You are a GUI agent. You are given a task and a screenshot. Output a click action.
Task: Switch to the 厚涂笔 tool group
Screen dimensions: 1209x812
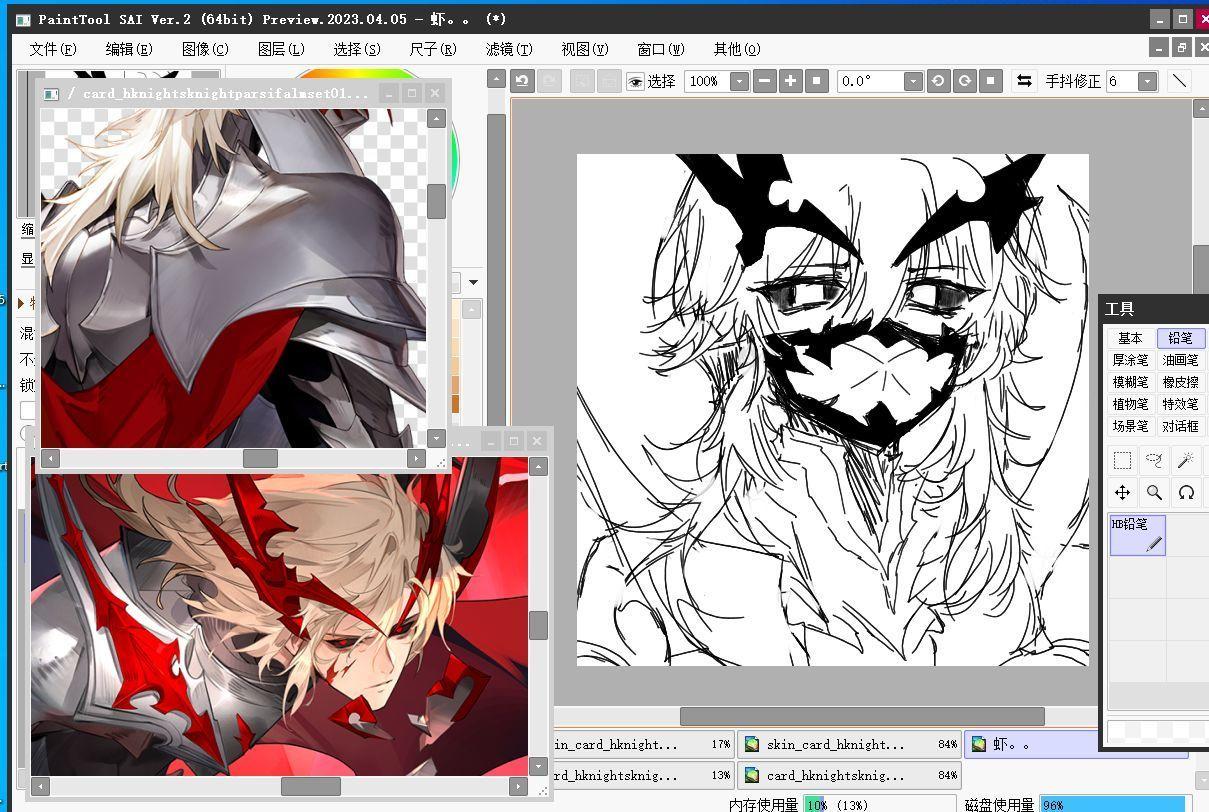[x=1130, y=360]
